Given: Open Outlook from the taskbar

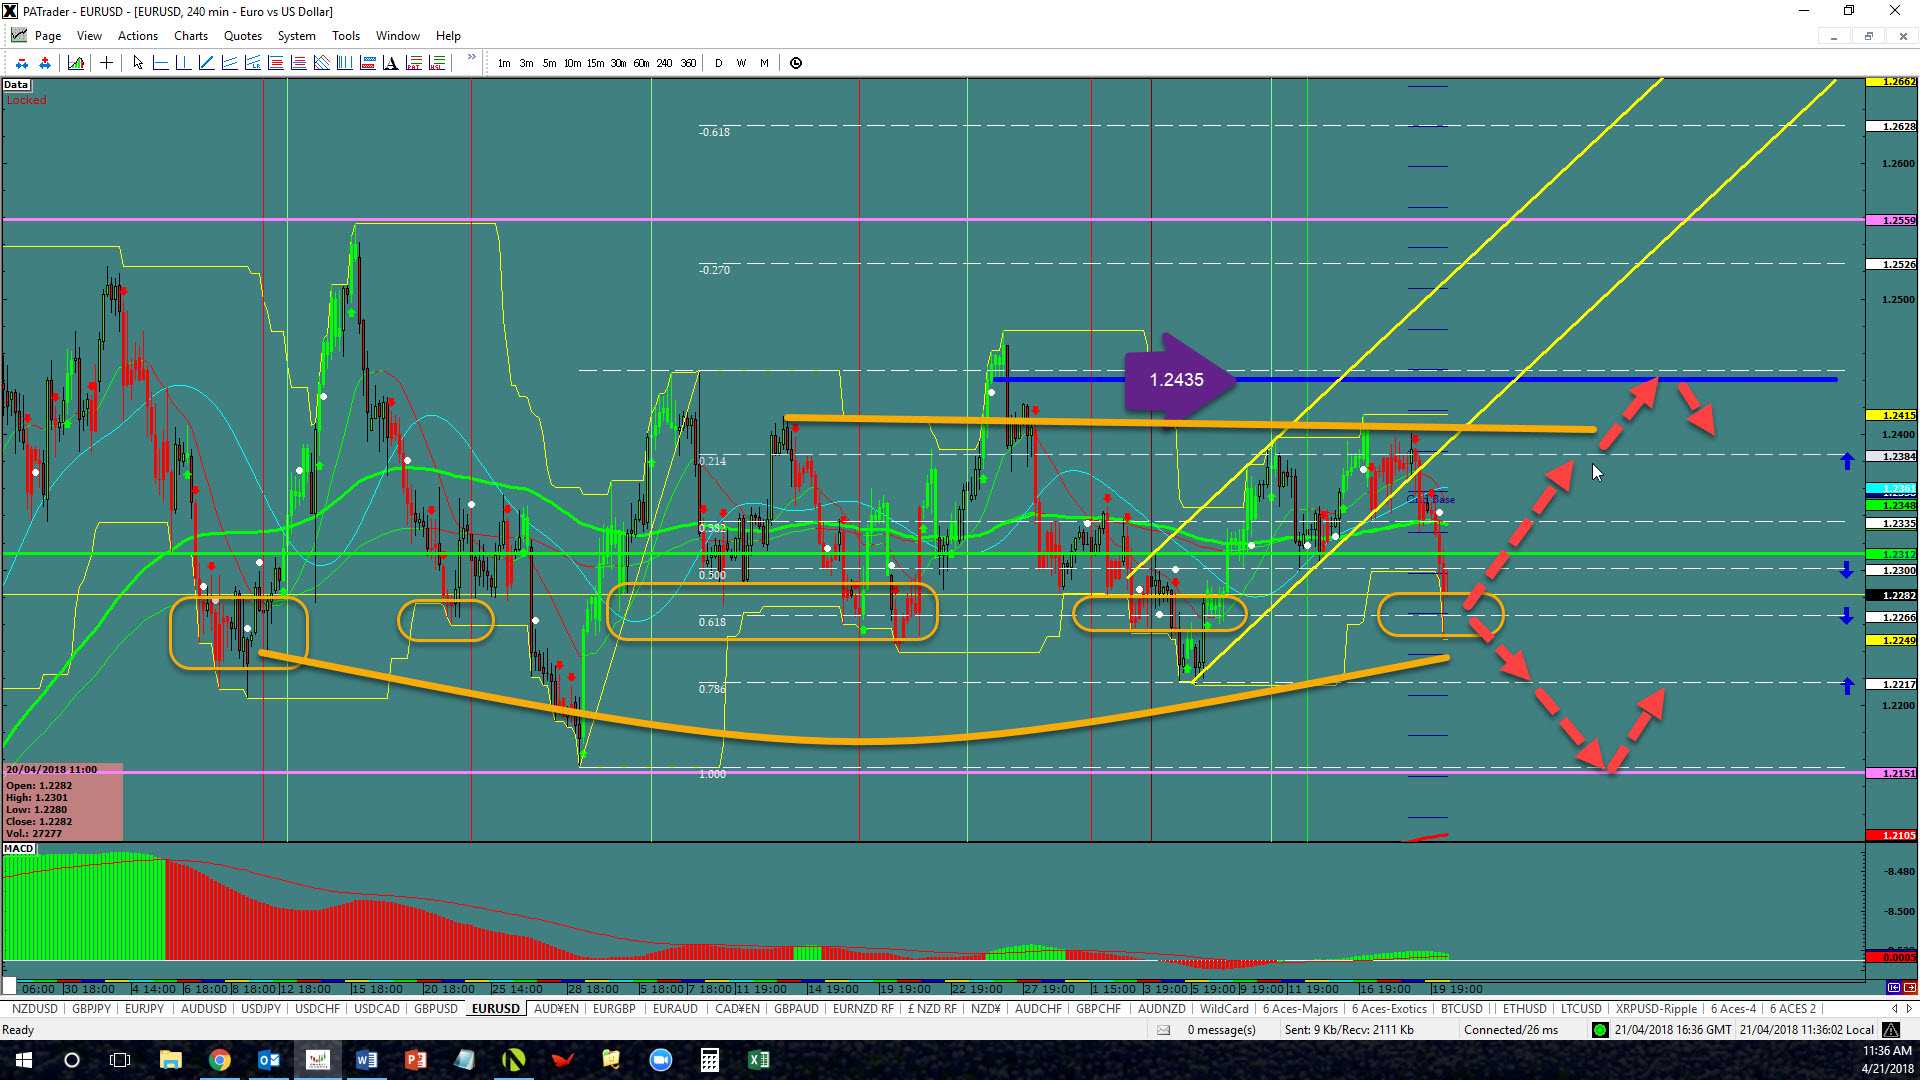Looking at the screenshot, I should point(269,1060).
